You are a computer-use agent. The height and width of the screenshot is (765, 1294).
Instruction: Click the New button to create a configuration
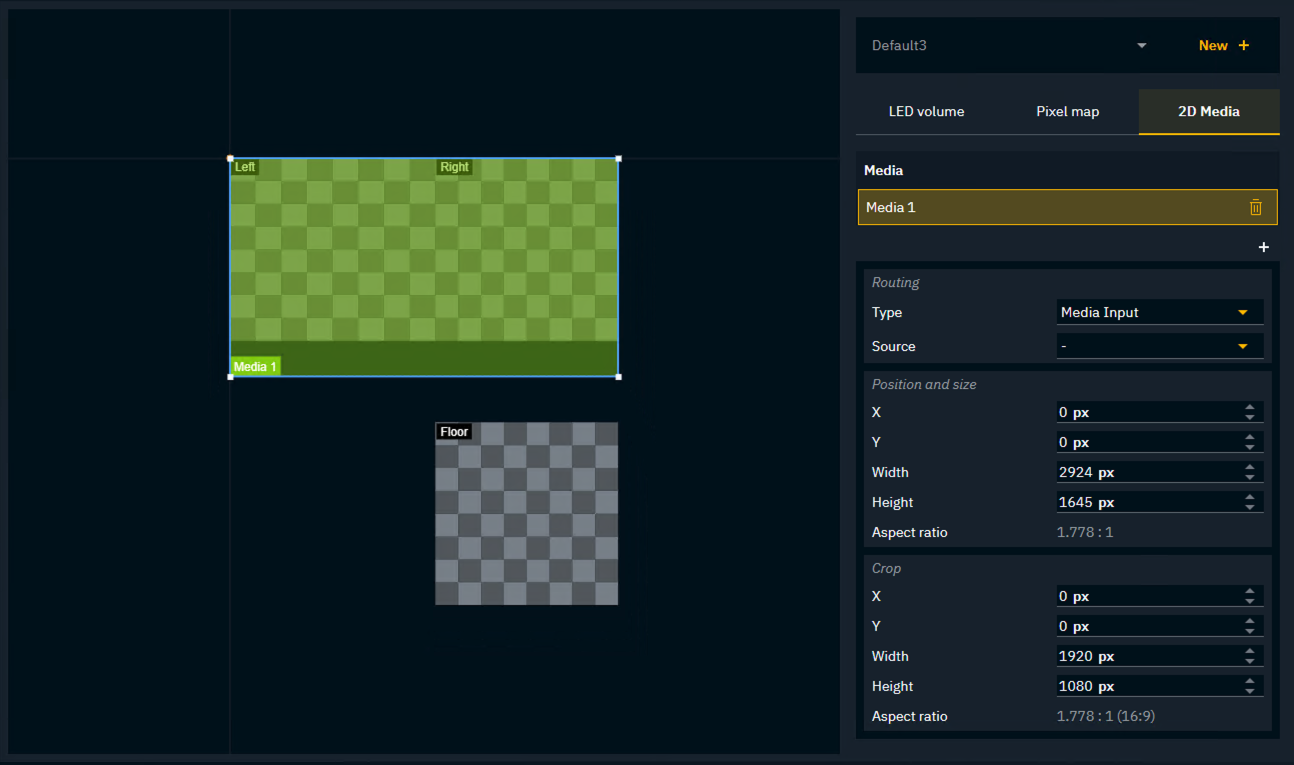coord(1213,45)
